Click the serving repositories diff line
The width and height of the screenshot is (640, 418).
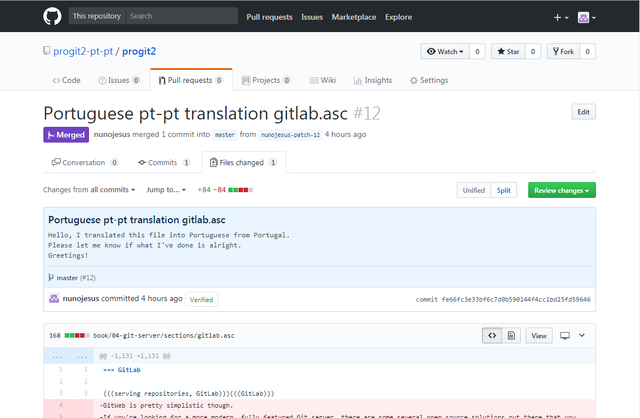click(319, 394)
